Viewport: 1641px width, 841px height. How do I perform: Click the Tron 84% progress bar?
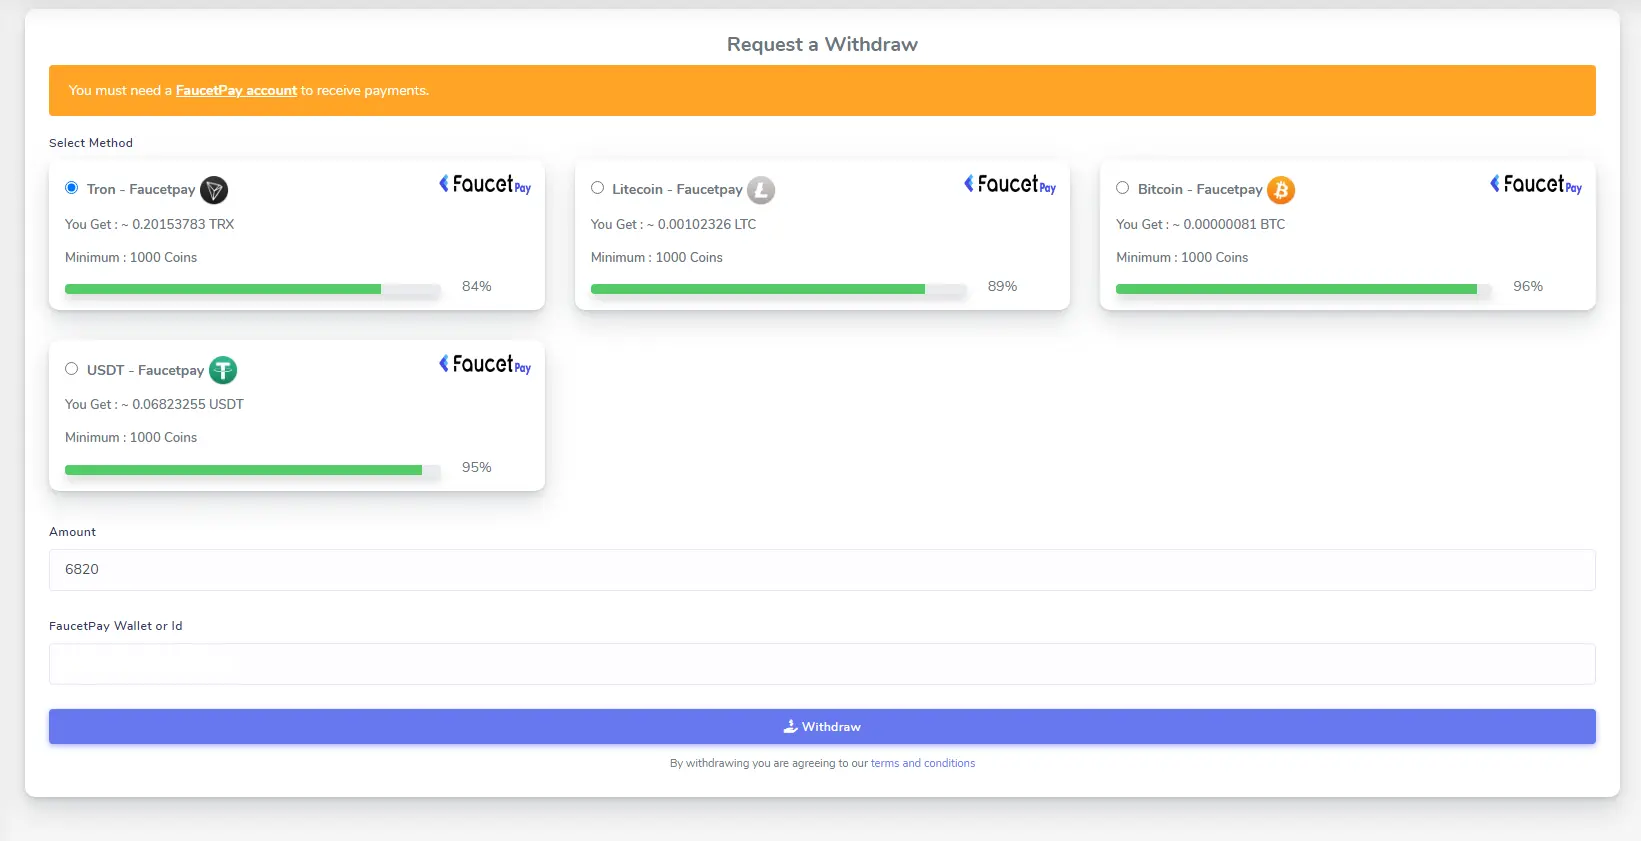[x=253, y=289]
